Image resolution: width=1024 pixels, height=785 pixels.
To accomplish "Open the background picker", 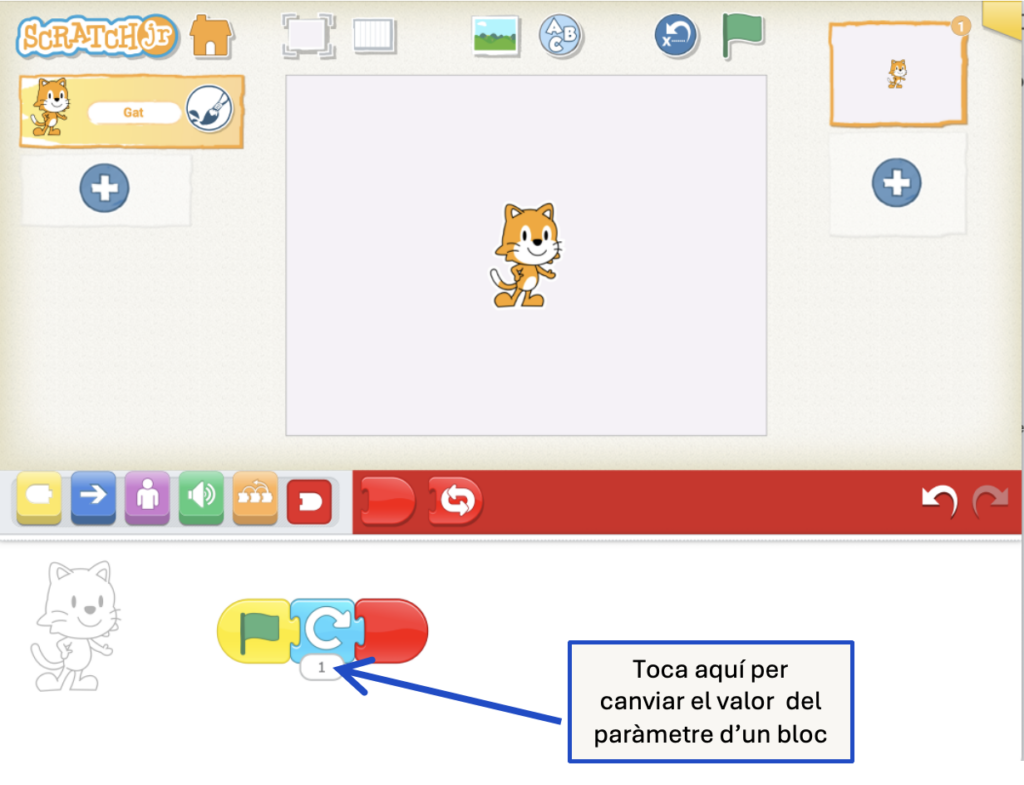I will [x=495, y=36].
